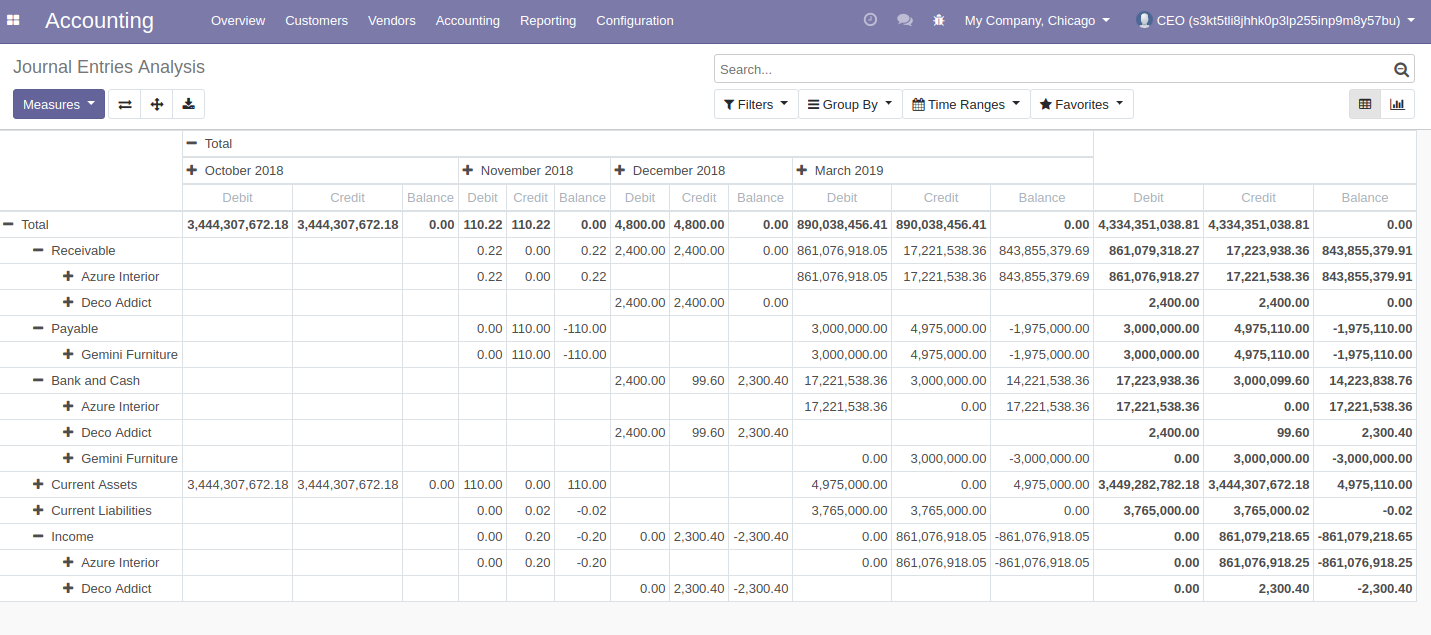Open the Group By dropdown
1431x635 pixels.
click(x=849, y=103)
